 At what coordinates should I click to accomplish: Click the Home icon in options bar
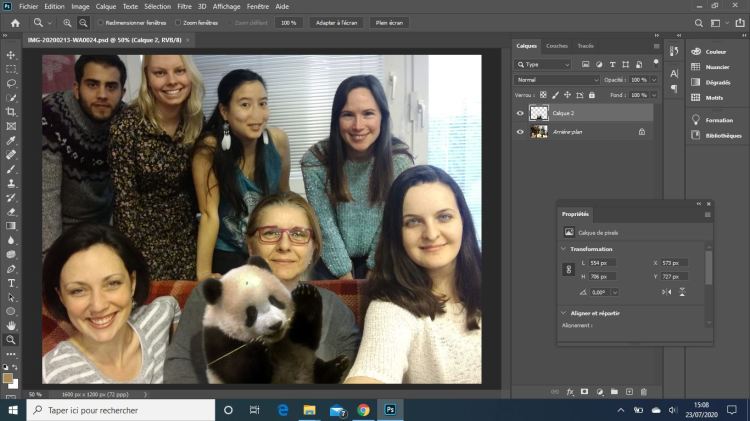(15, 23)
